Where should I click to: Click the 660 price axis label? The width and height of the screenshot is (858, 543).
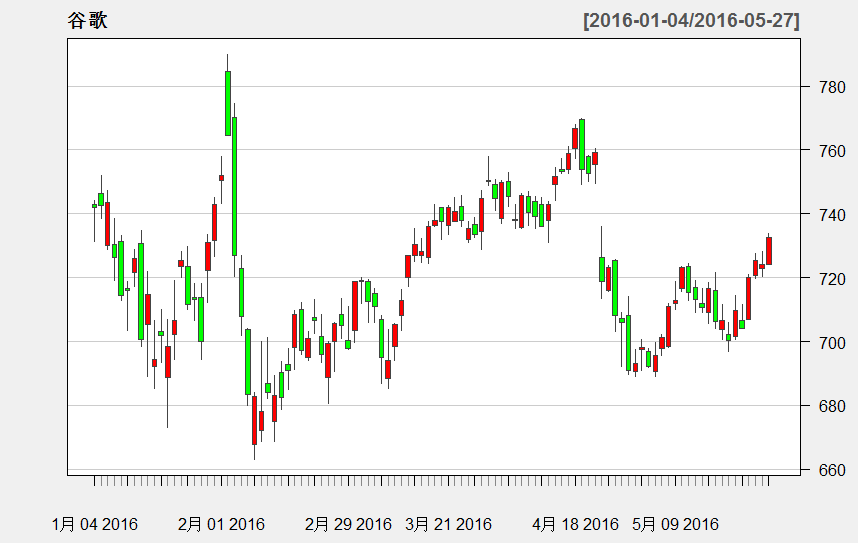(x=832, y=470)
